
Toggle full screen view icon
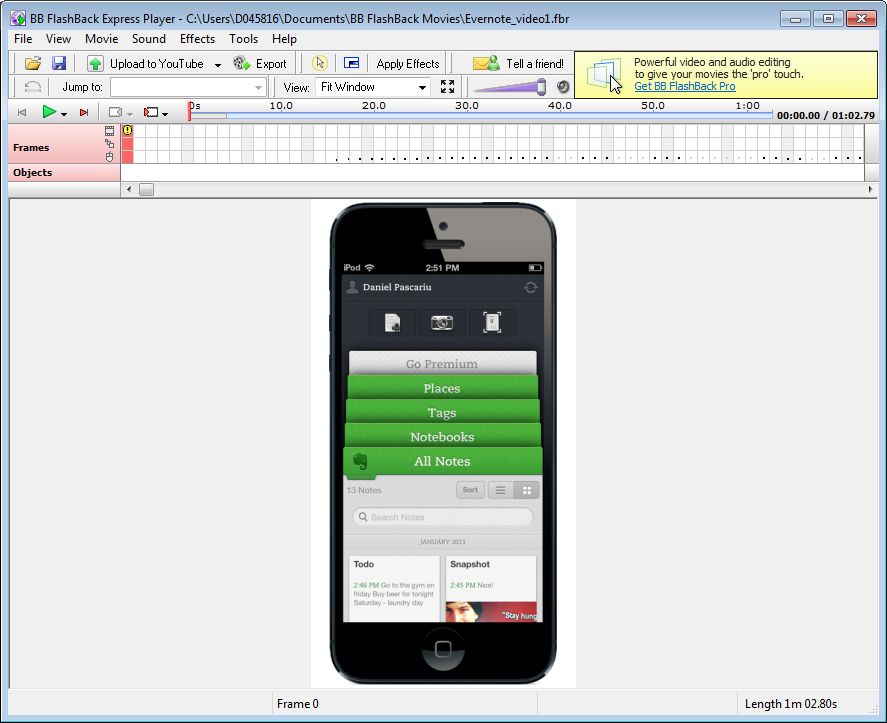447,87
